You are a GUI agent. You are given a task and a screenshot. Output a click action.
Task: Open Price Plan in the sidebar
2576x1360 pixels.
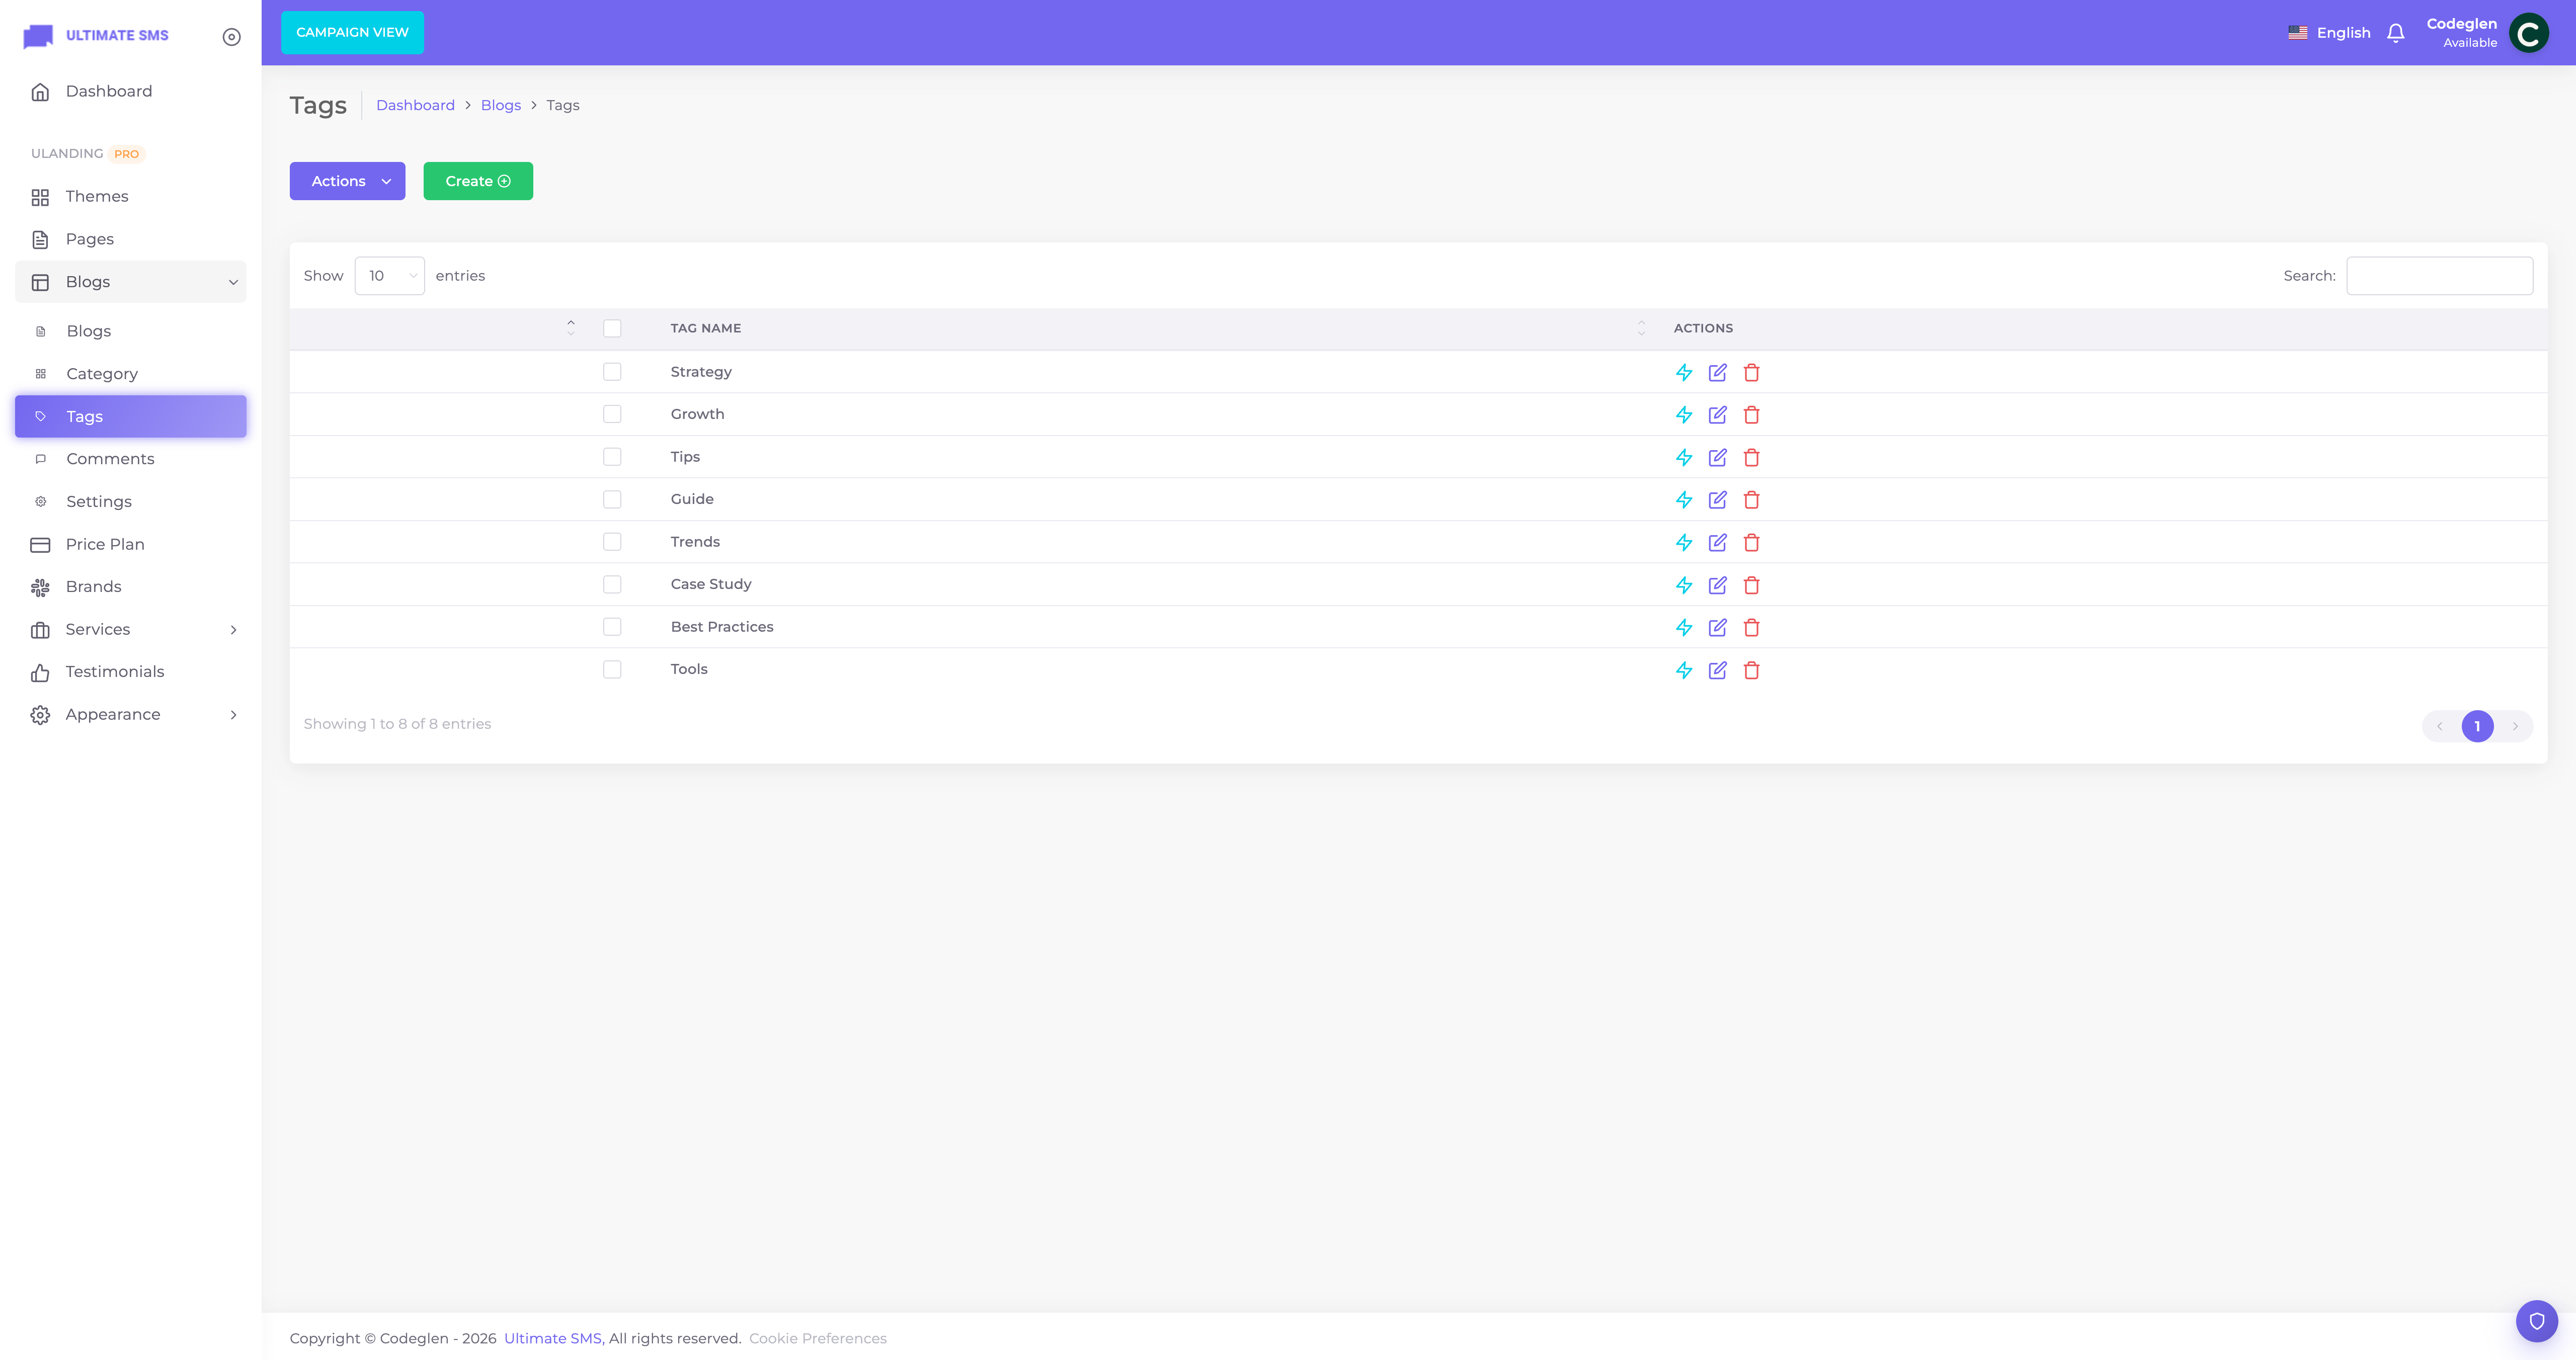131,544
